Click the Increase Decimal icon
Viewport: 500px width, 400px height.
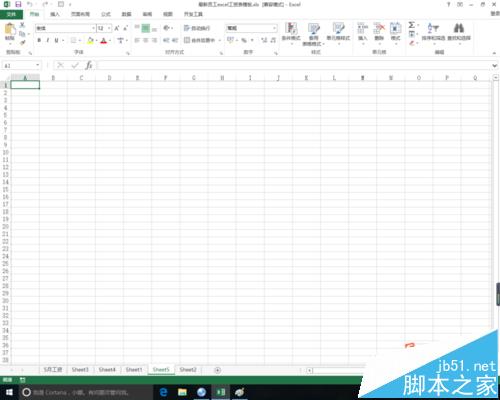point(264,40)
